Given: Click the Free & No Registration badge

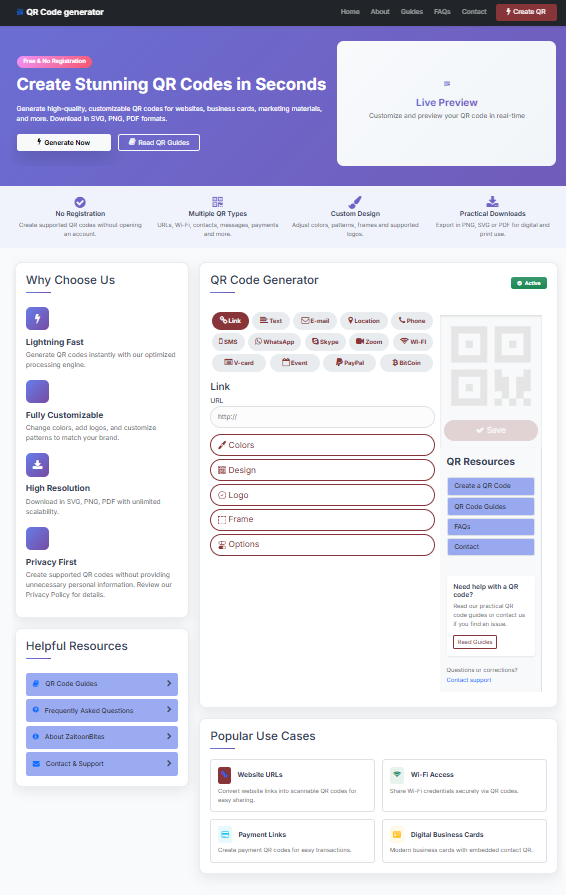Looking at the screenshot, I should [54, 61].
